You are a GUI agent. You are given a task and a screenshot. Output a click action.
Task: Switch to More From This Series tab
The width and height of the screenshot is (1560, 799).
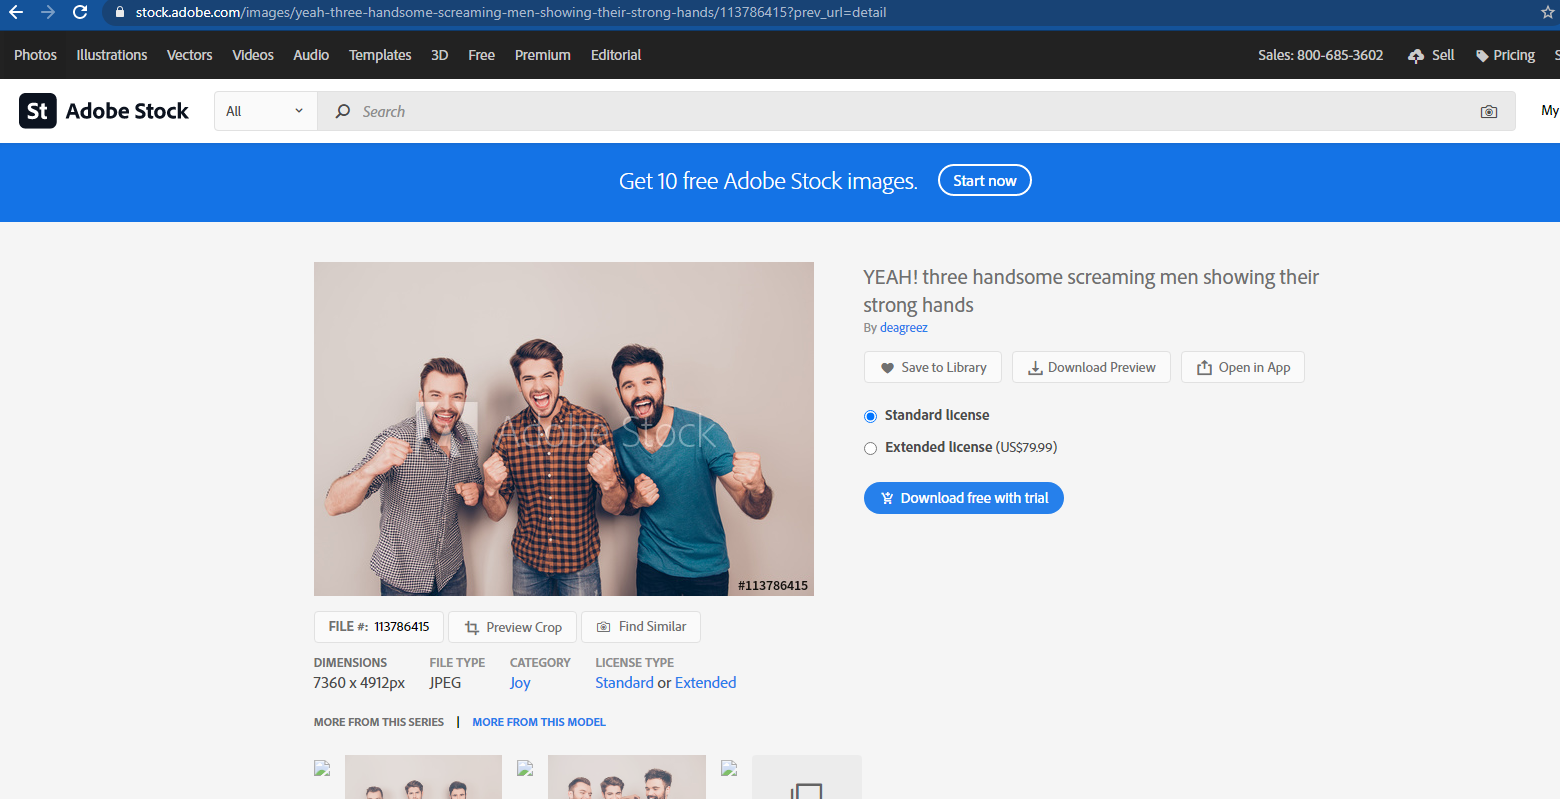pos(379,722)
